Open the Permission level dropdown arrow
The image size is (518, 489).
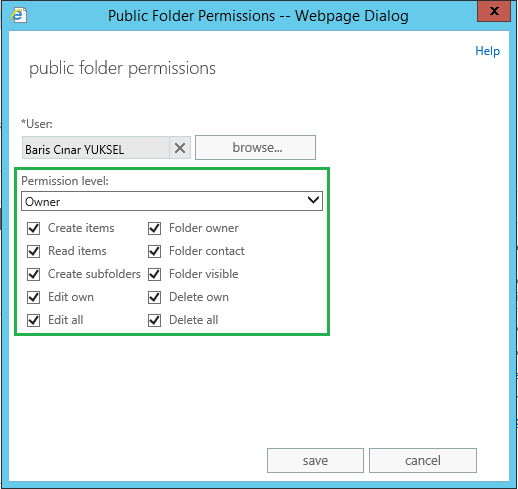coord(313,200)
